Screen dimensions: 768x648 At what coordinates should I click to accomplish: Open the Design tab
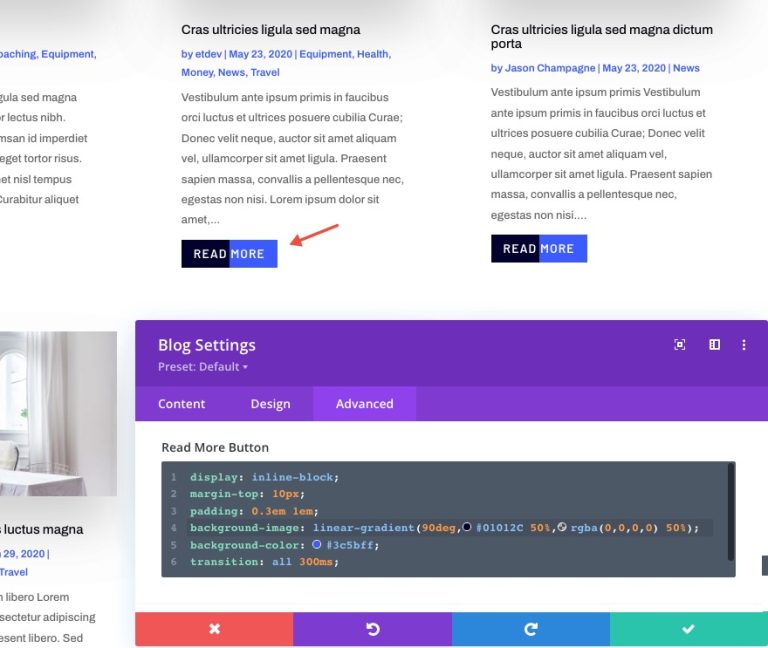pyautogui.click(x=270, y=404)
